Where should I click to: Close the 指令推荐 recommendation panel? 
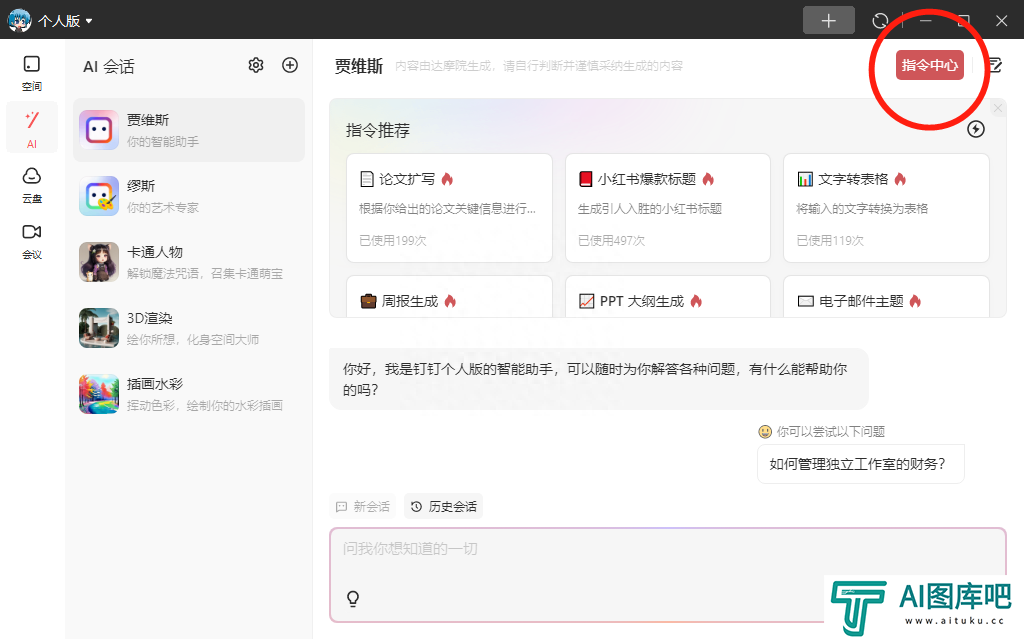click(997, 108)
